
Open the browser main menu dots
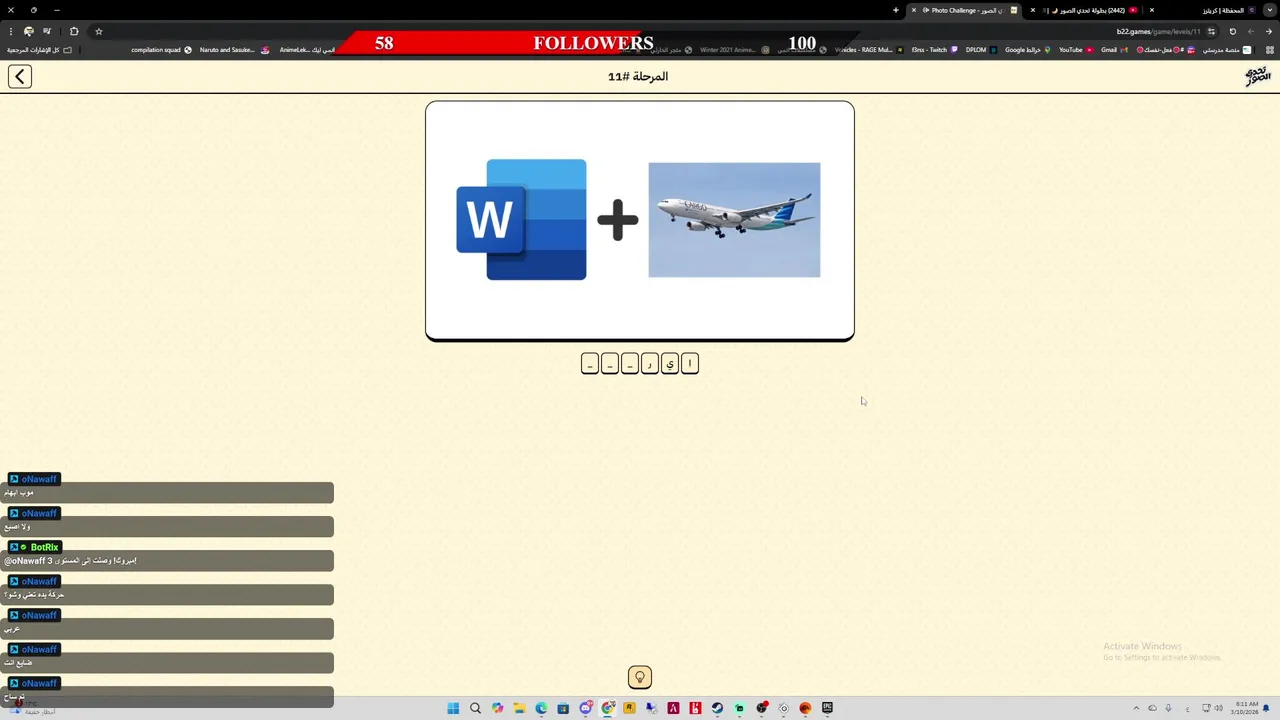point(11,31)
